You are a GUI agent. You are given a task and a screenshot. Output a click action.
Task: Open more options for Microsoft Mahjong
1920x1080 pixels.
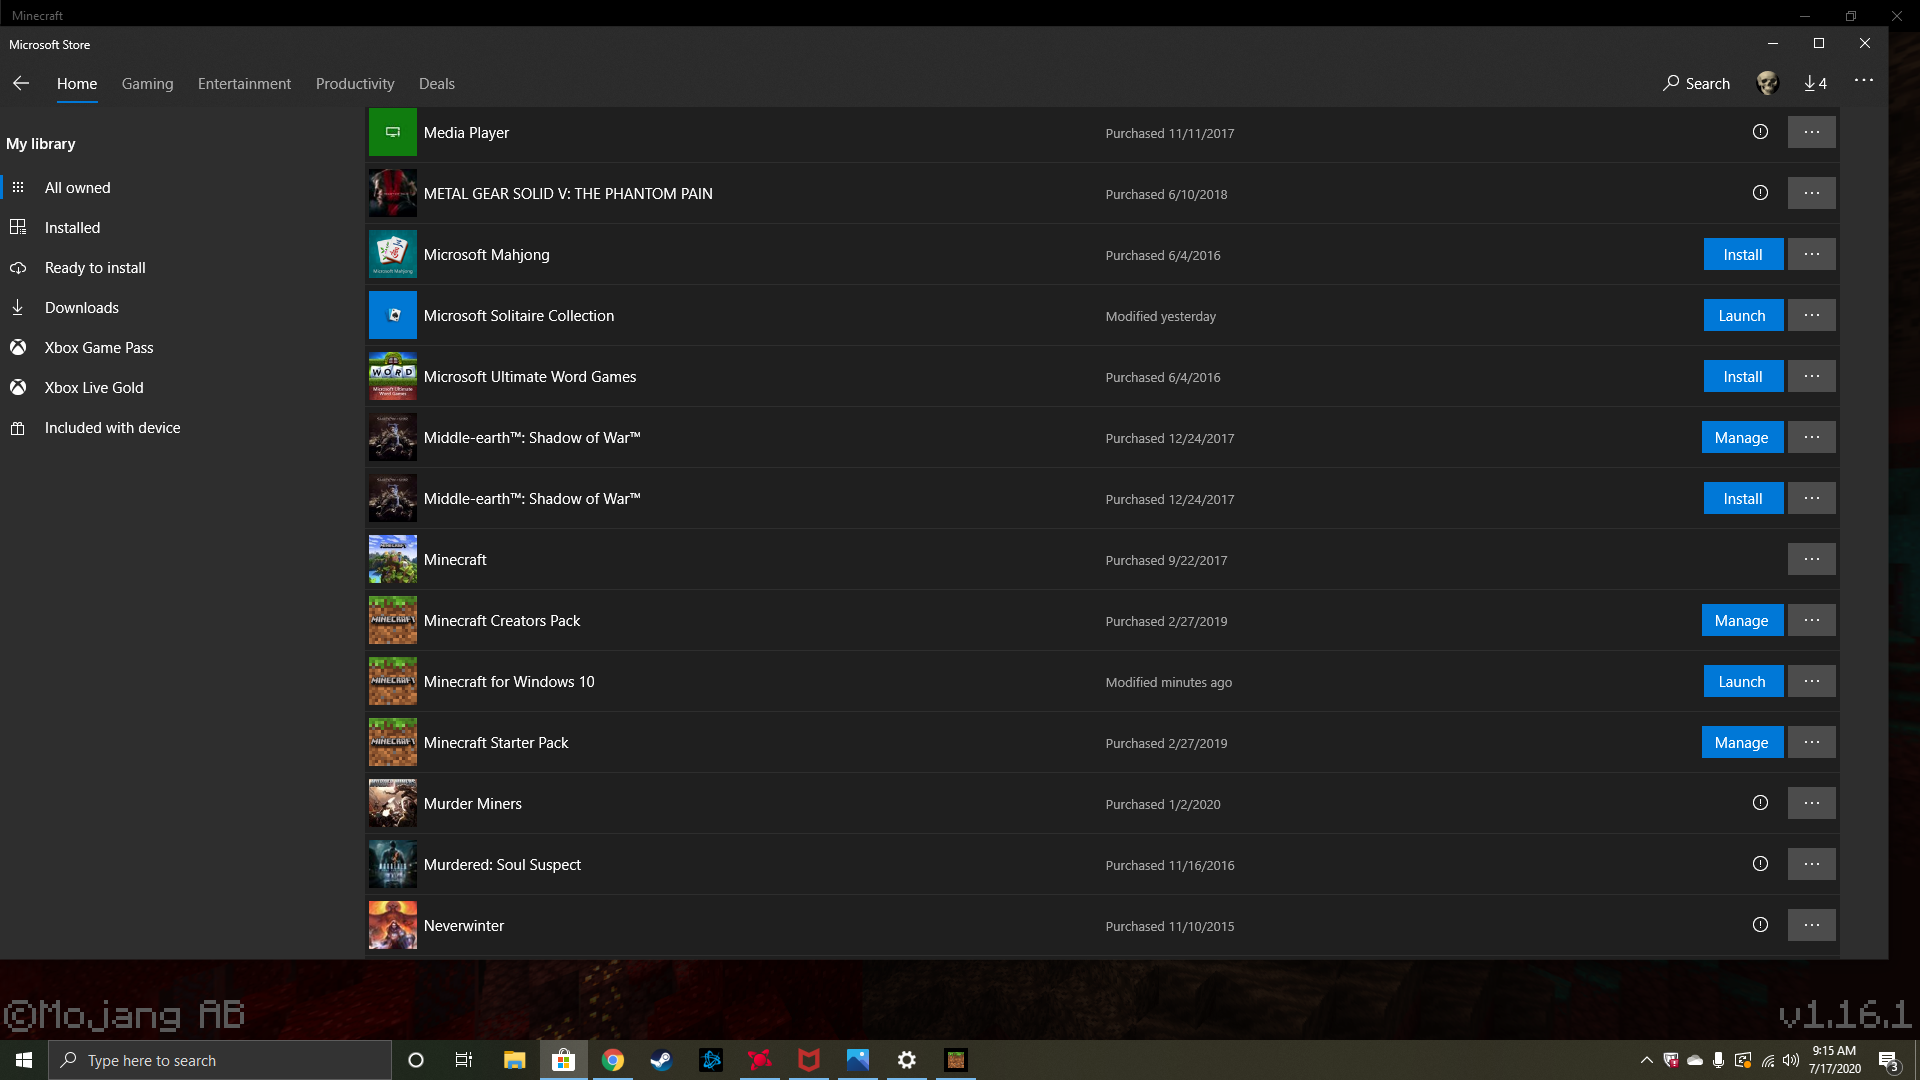(x=1811, y=254)
